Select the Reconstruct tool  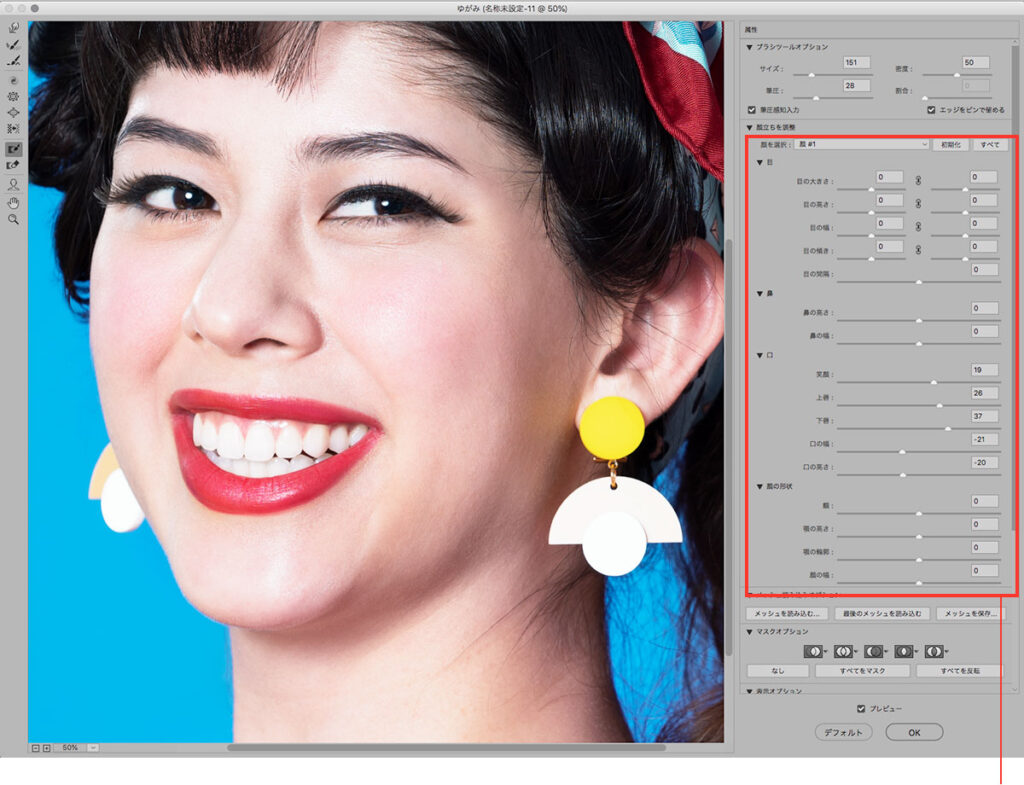point(14,45)
